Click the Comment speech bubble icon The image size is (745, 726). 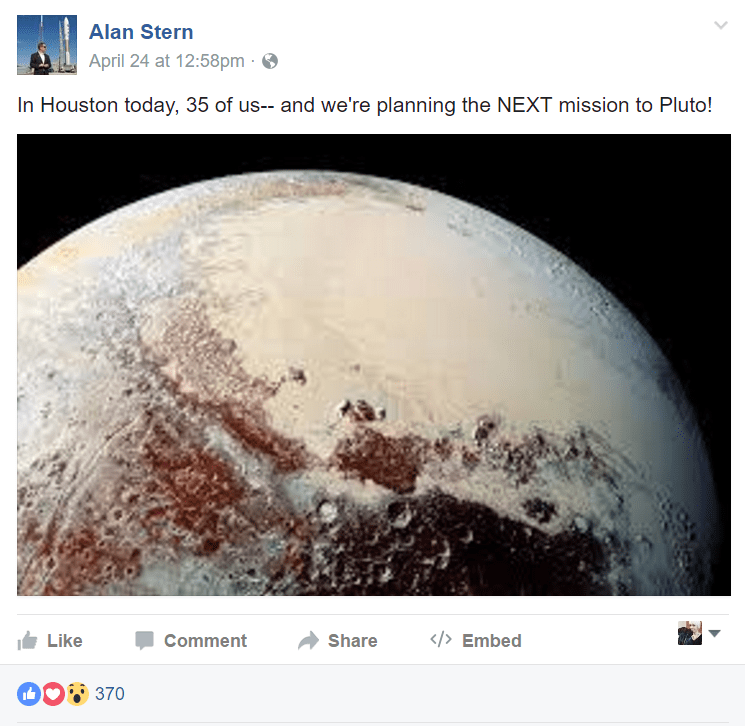(x=144, y=640)
